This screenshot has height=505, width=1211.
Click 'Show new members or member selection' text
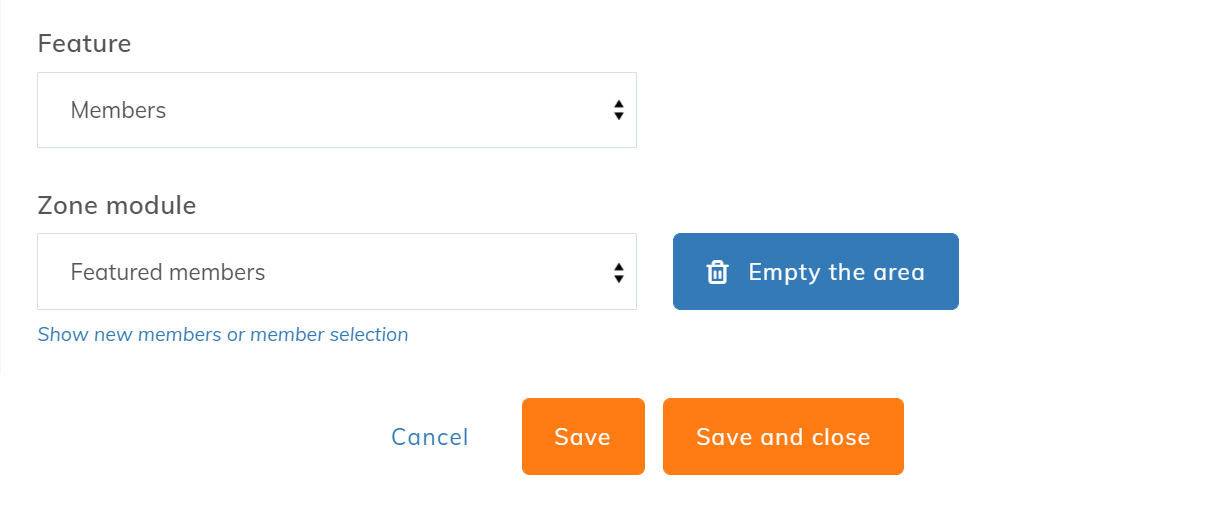tap(223, 334)
